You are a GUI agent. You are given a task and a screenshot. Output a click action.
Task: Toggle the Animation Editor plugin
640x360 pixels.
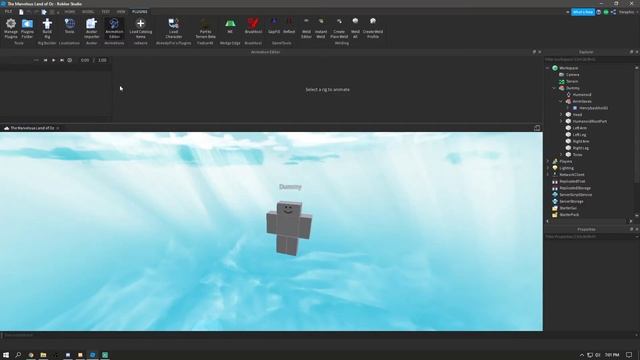click(114, 28)
